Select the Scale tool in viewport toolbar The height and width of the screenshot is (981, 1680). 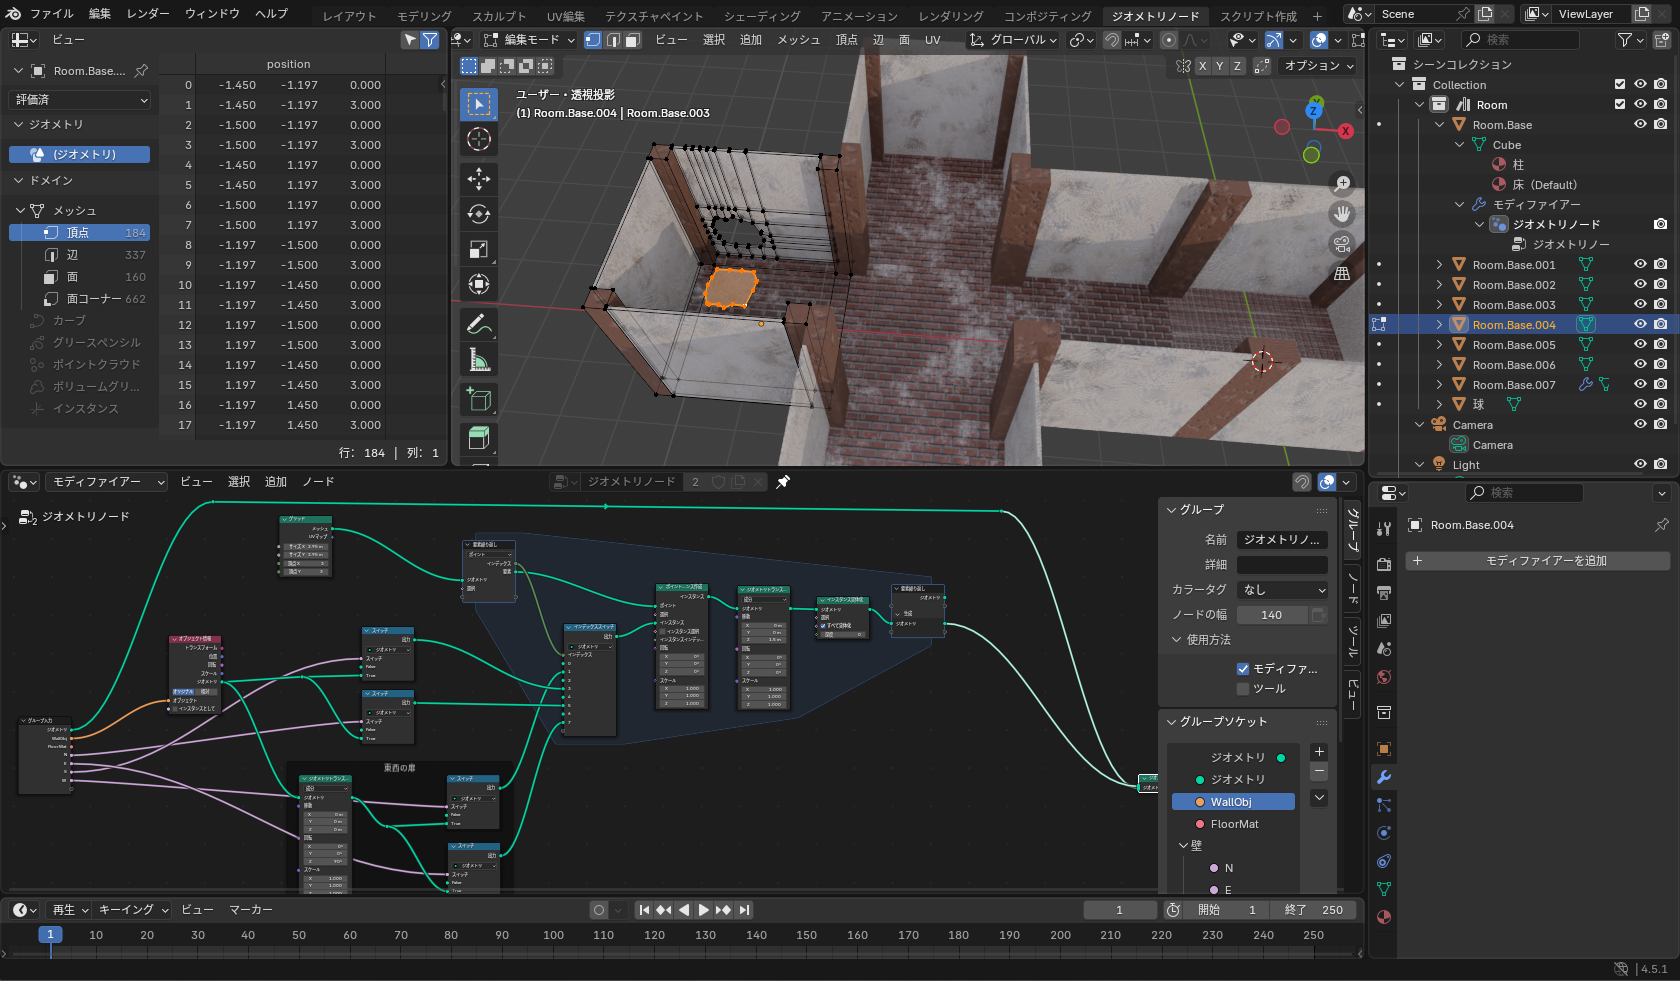tap(479, 249)
